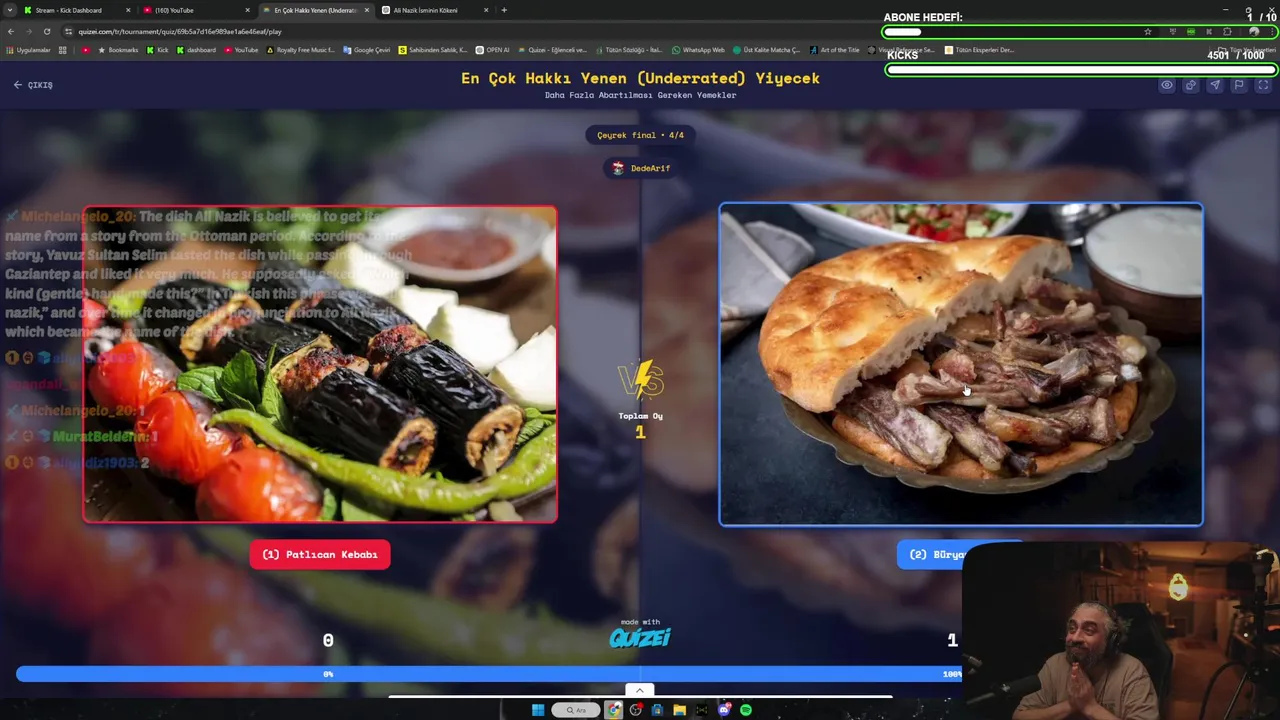Click the ÇIKIŞ exit button

tap(33, 85)
